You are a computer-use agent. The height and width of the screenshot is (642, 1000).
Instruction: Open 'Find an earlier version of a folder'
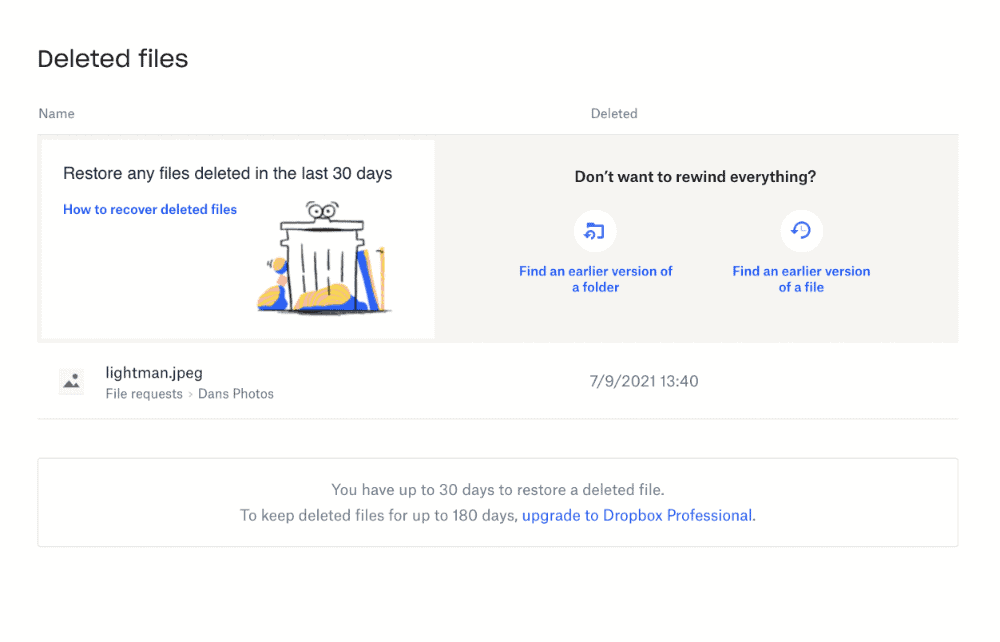pos(596,279)
